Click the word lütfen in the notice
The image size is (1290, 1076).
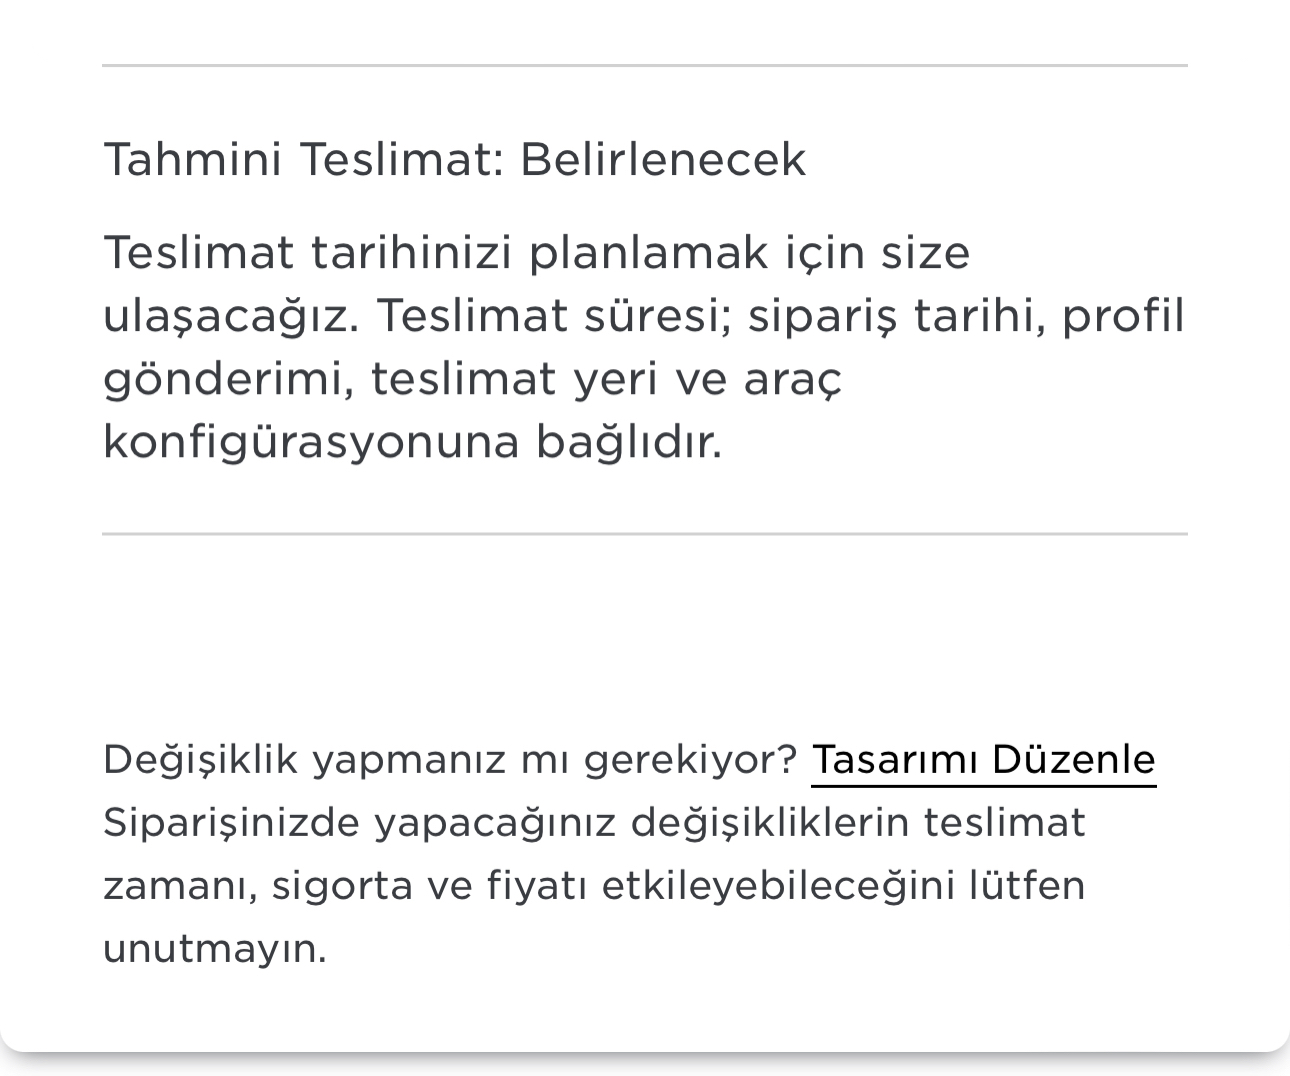click(1027, 886)
